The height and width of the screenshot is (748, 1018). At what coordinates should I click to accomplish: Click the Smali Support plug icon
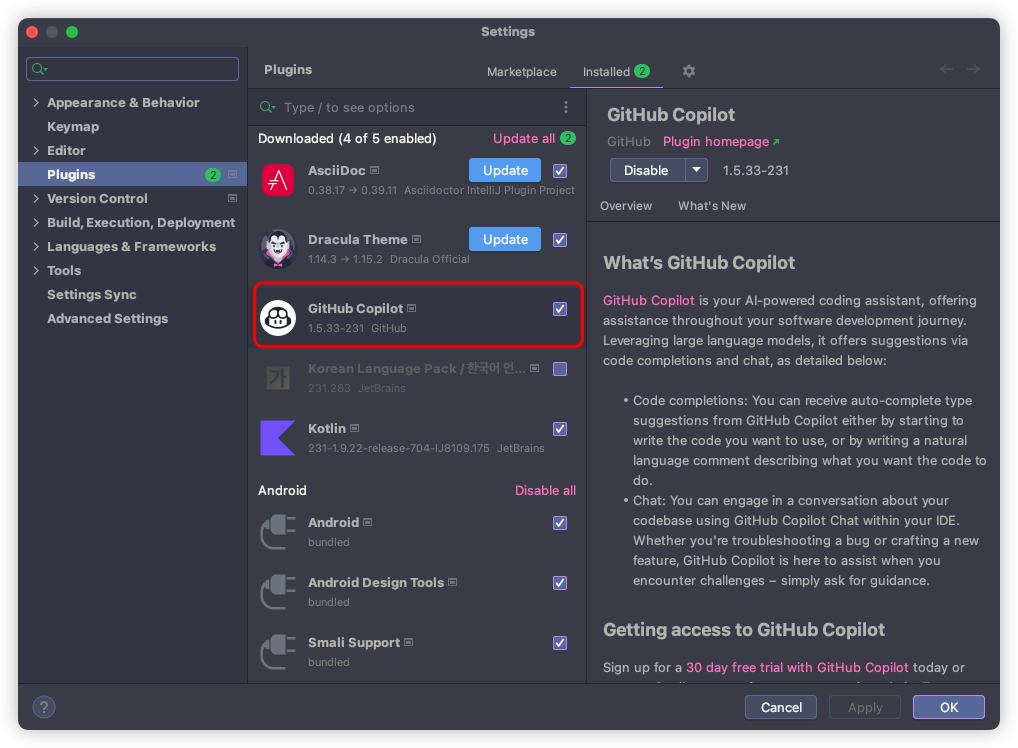278,652
